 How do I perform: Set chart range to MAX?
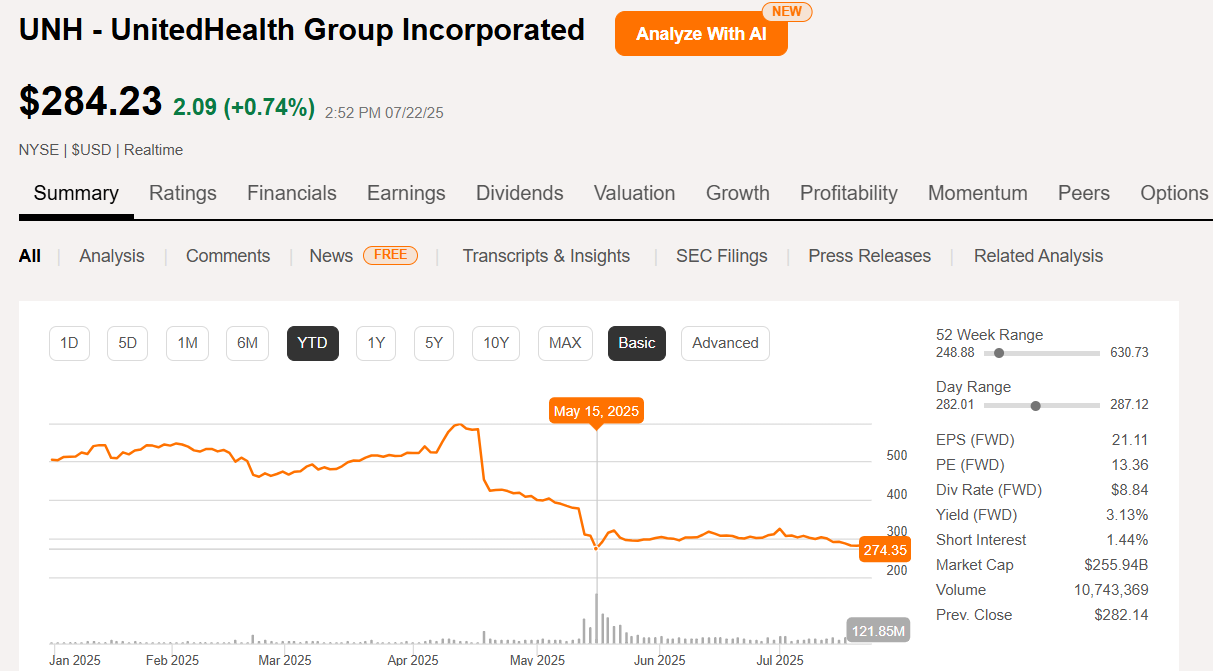pos(565,343)
